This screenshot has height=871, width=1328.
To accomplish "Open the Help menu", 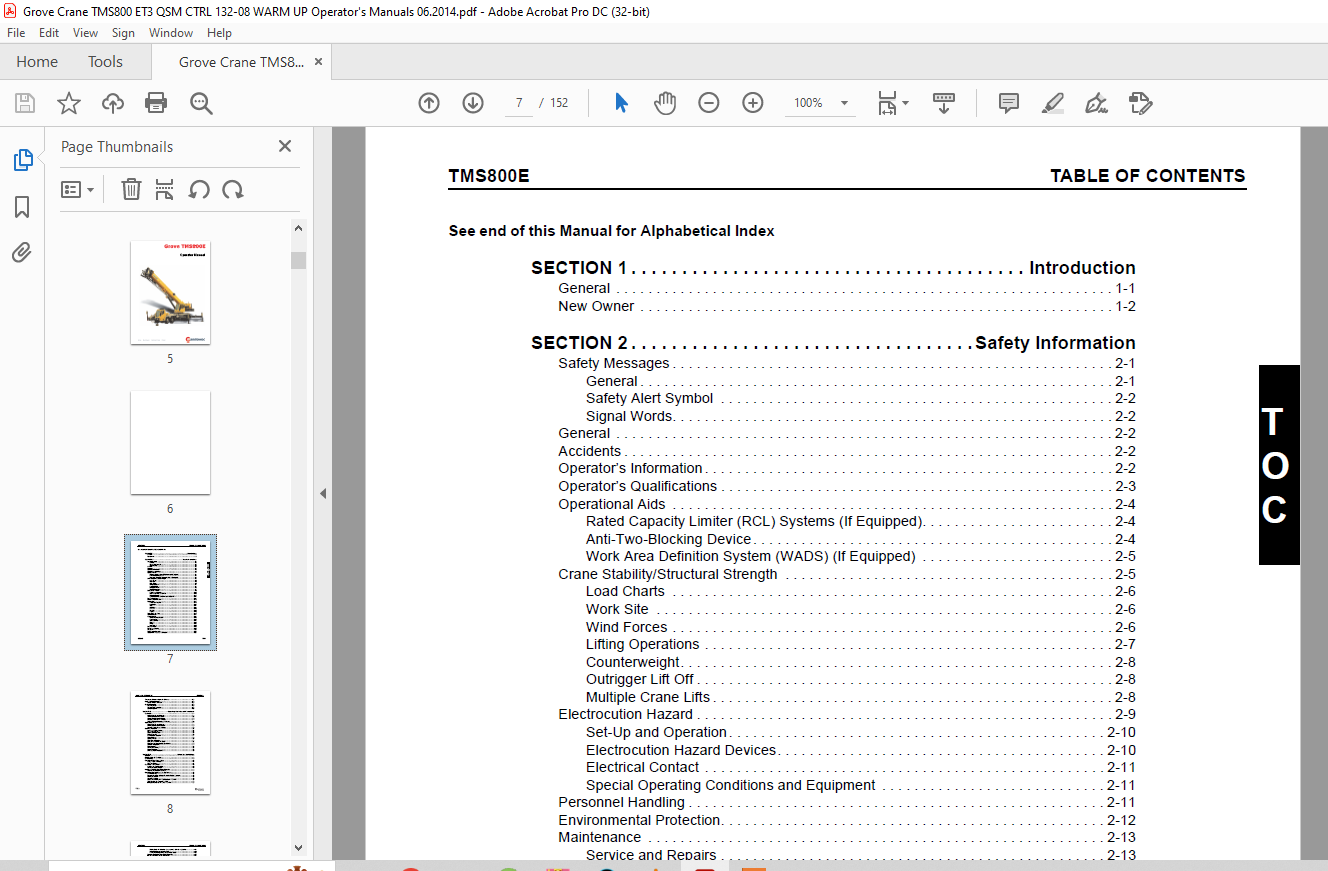I will [219, 33].
